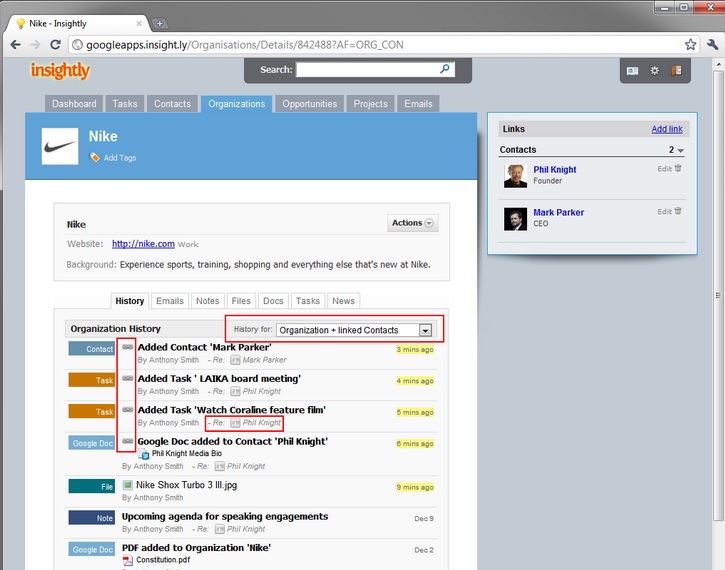
Task: Select the History sub-tab
Action: 129,301
